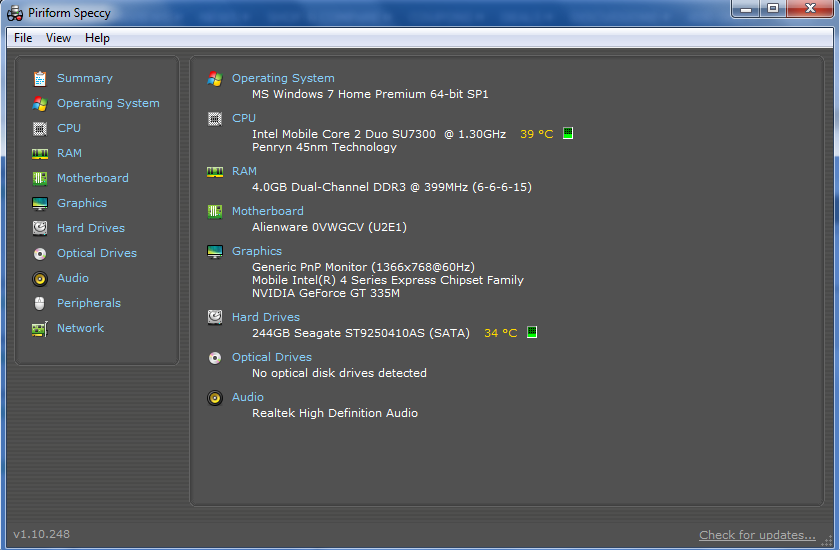Open Operating System section in sidebar
The width and height of the screenshot is (840, 550).
[108, 103]
